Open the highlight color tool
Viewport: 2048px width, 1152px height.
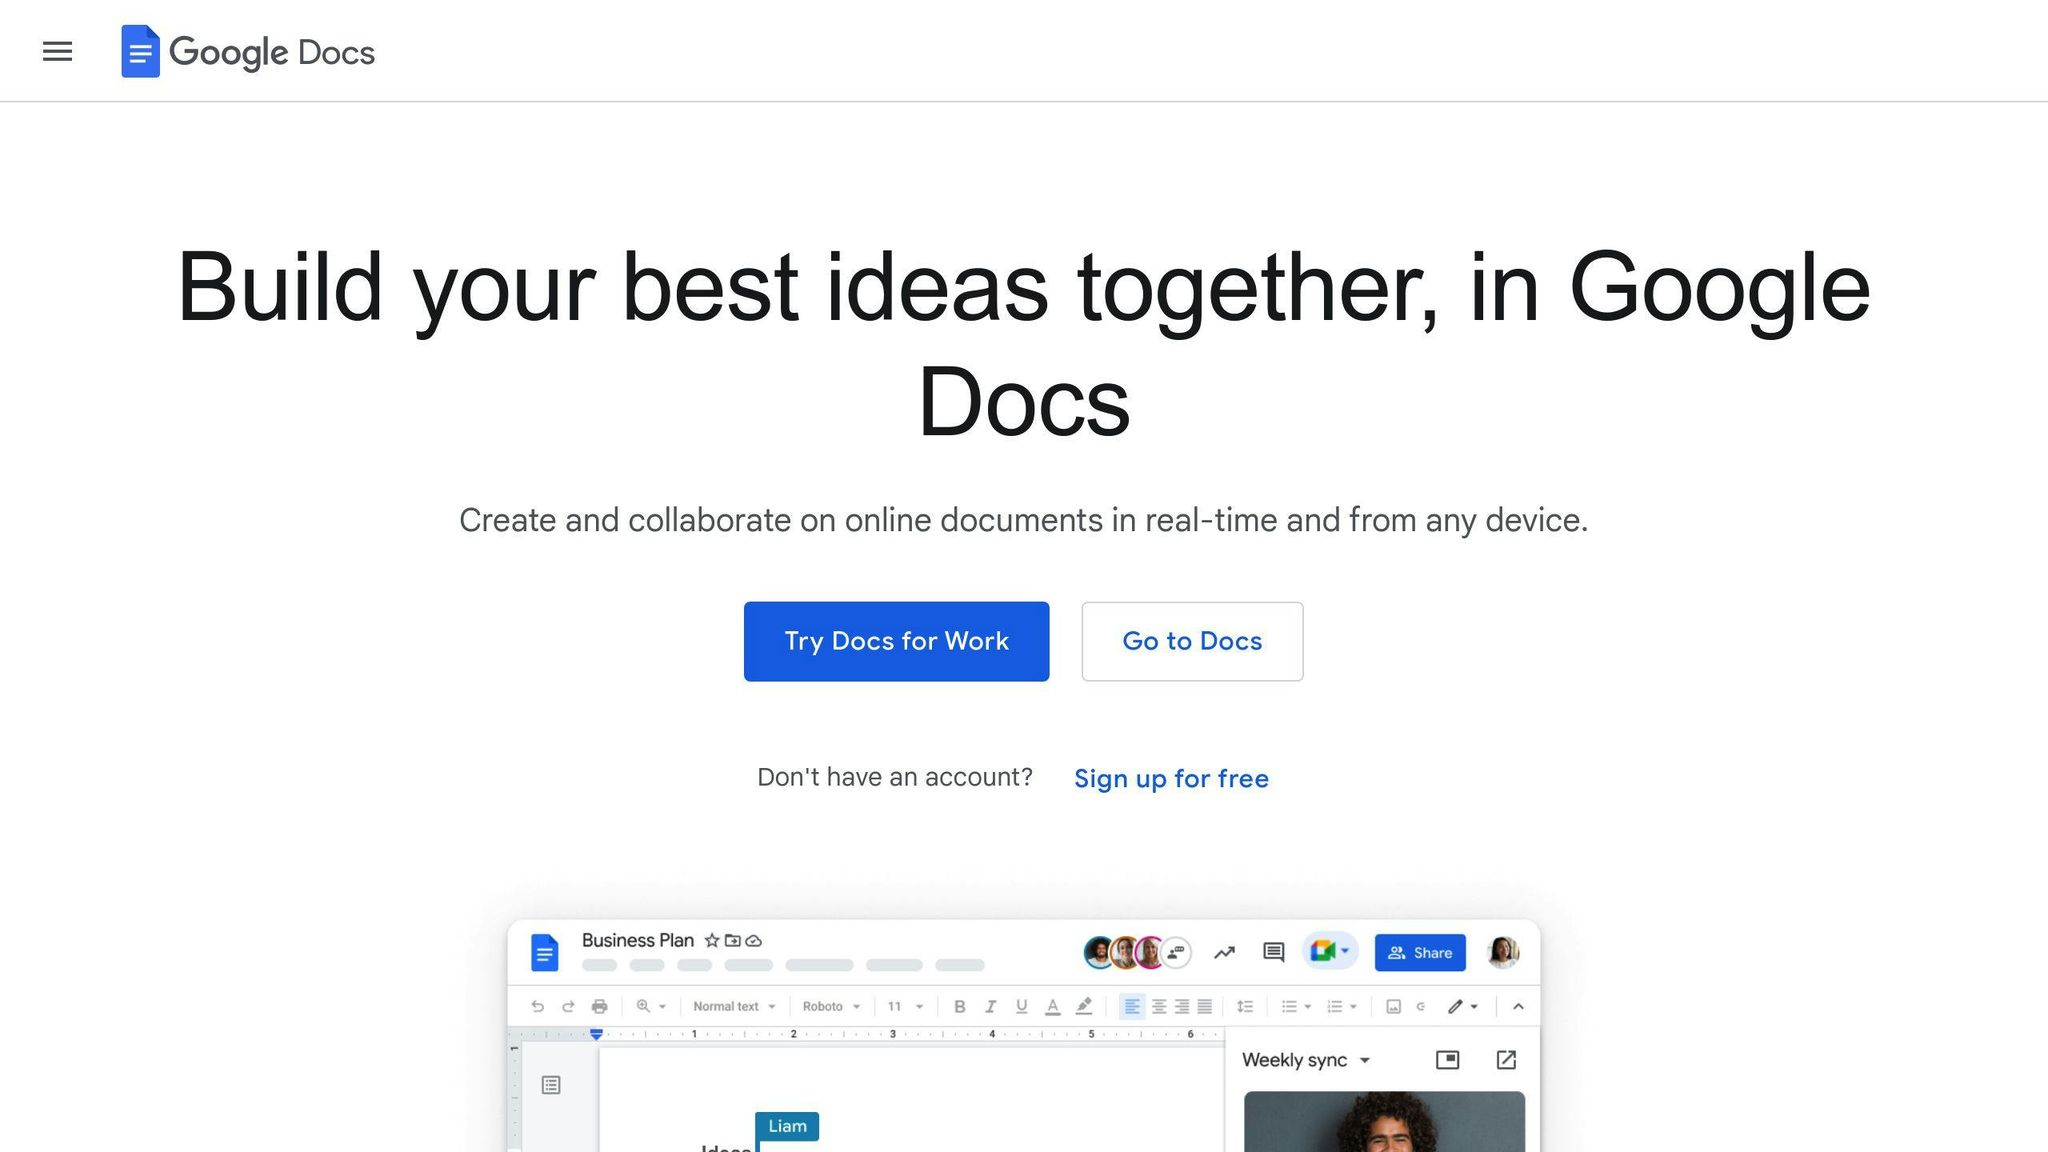(1085, 1006)
